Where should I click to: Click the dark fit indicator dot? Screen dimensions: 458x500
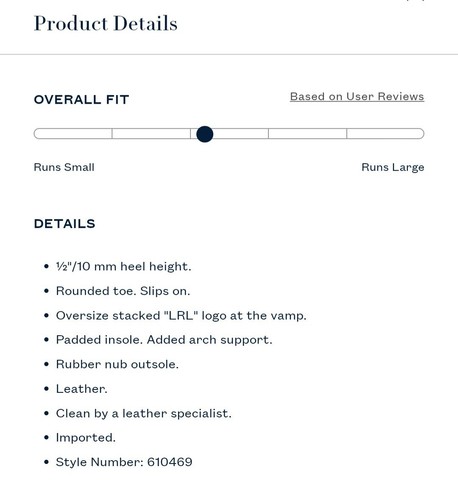click(205, 134)
